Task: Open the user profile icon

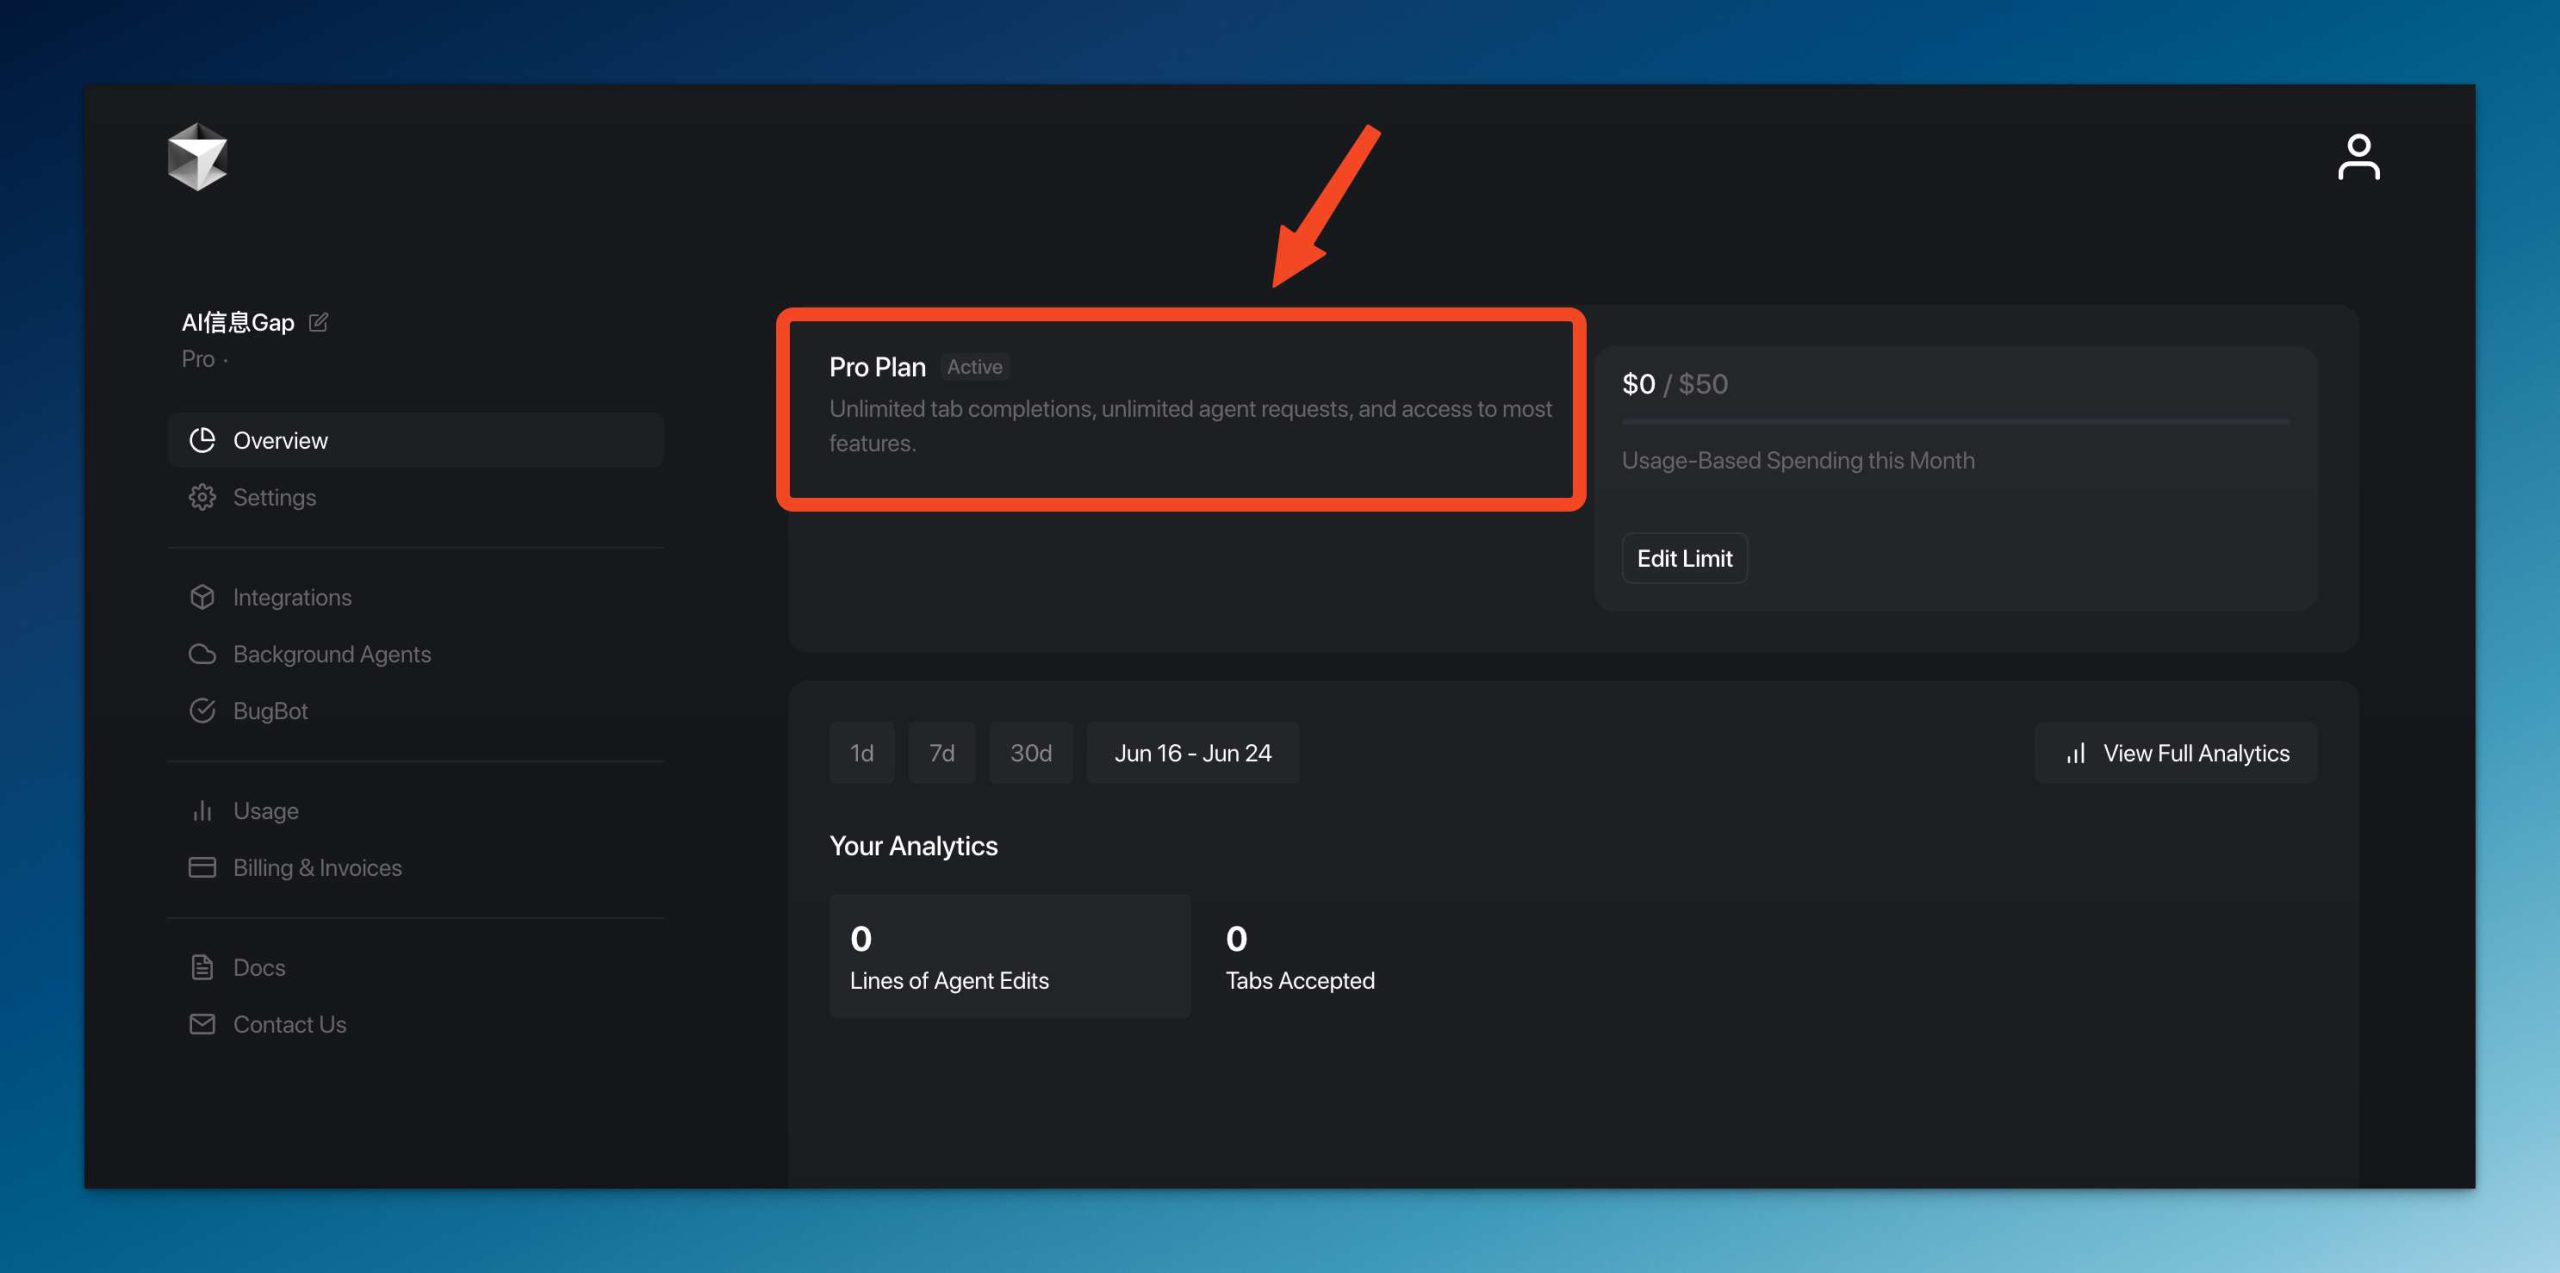Action: click(2358, 158)
